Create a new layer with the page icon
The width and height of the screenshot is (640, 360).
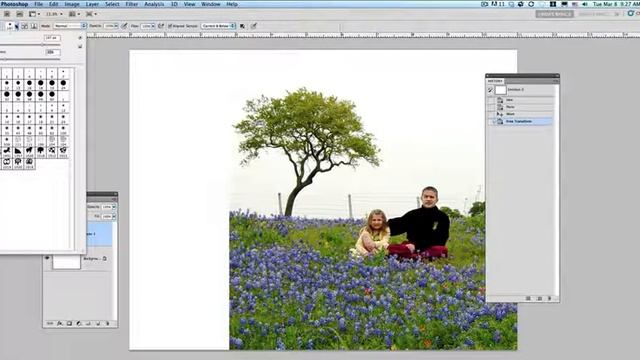pos(98,323)
